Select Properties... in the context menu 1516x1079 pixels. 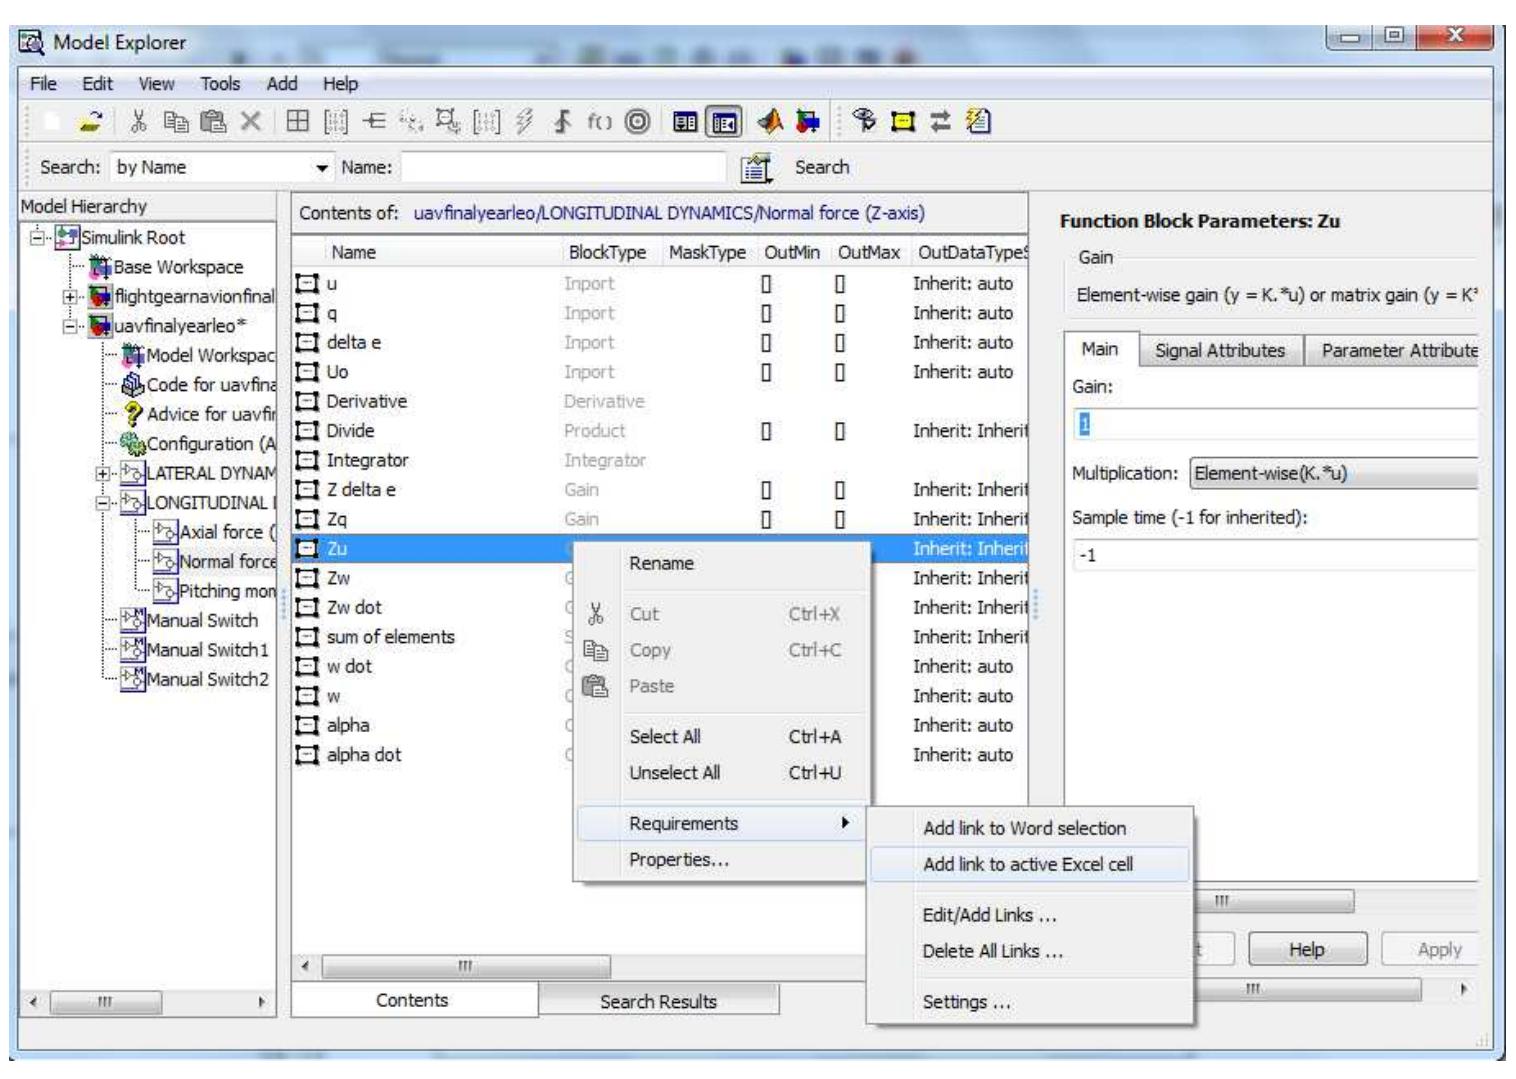679,859
